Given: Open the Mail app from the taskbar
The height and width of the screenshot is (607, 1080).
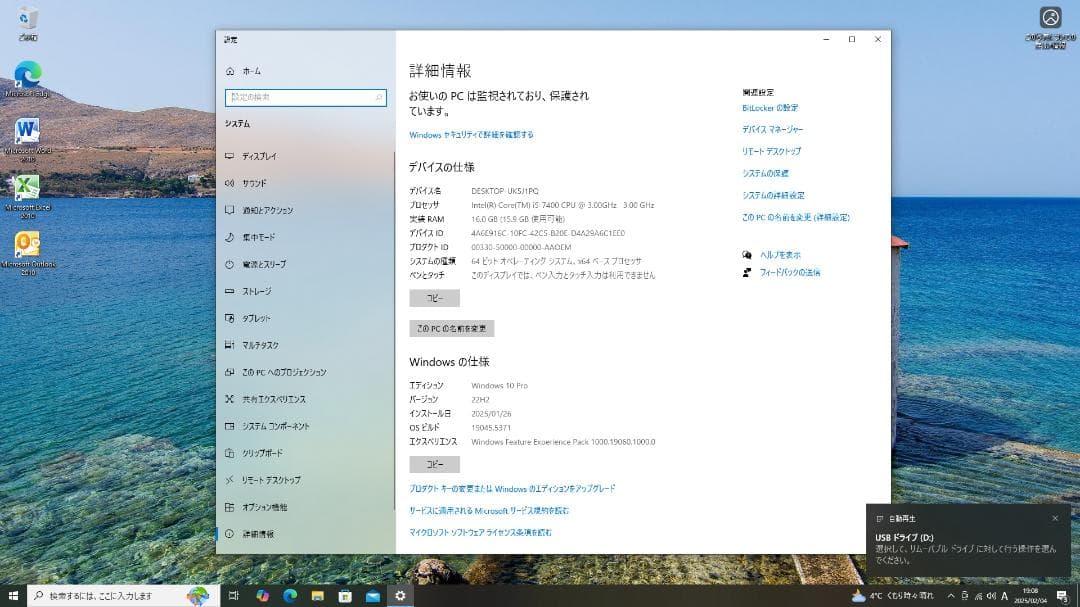Looking at the screenshot, I should (x=373, y=594).
